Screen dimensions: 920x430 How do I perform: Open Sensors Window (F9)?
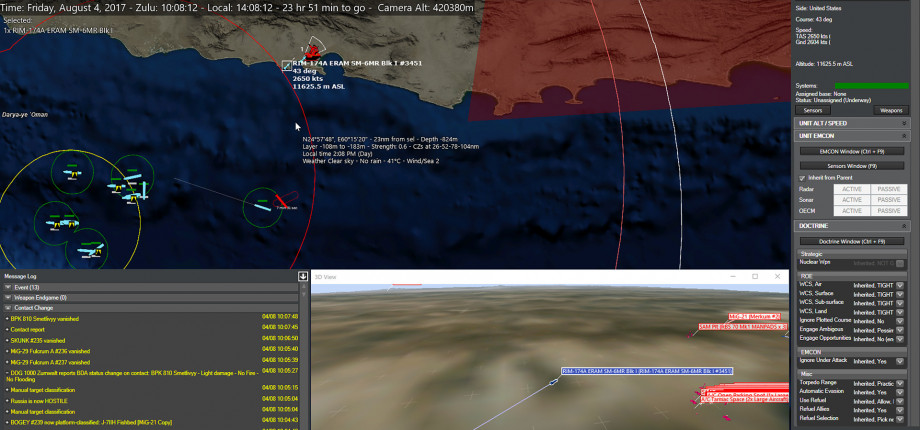click(852, 166)
